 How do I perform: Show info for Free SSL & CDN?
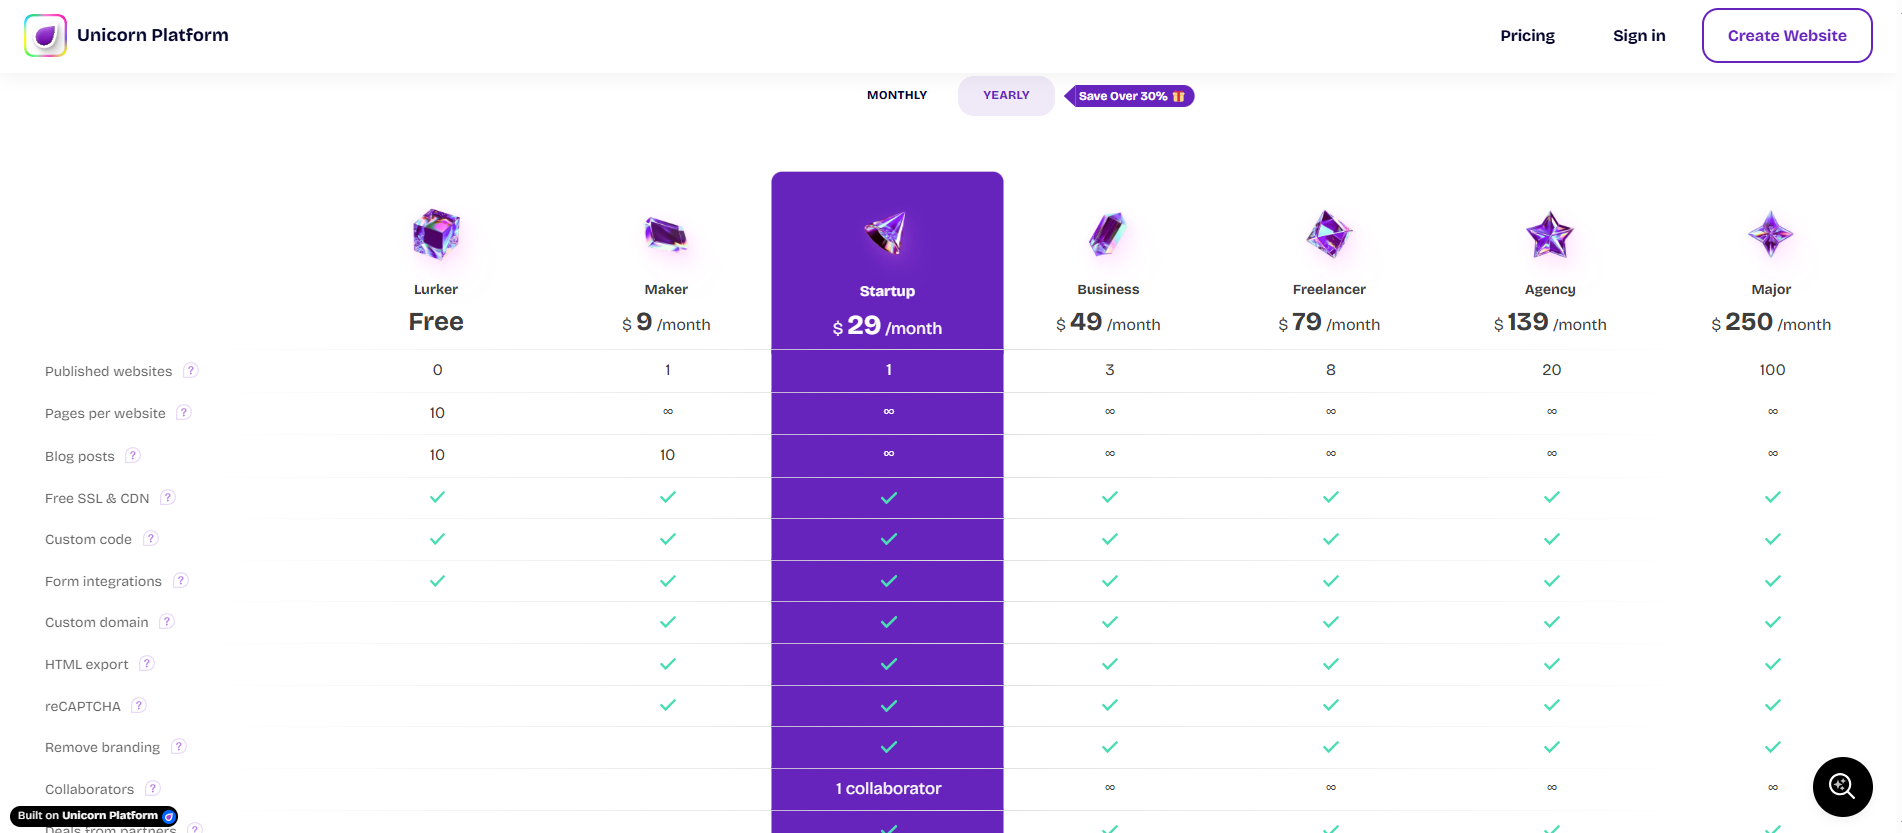click(x=168, y=497)
